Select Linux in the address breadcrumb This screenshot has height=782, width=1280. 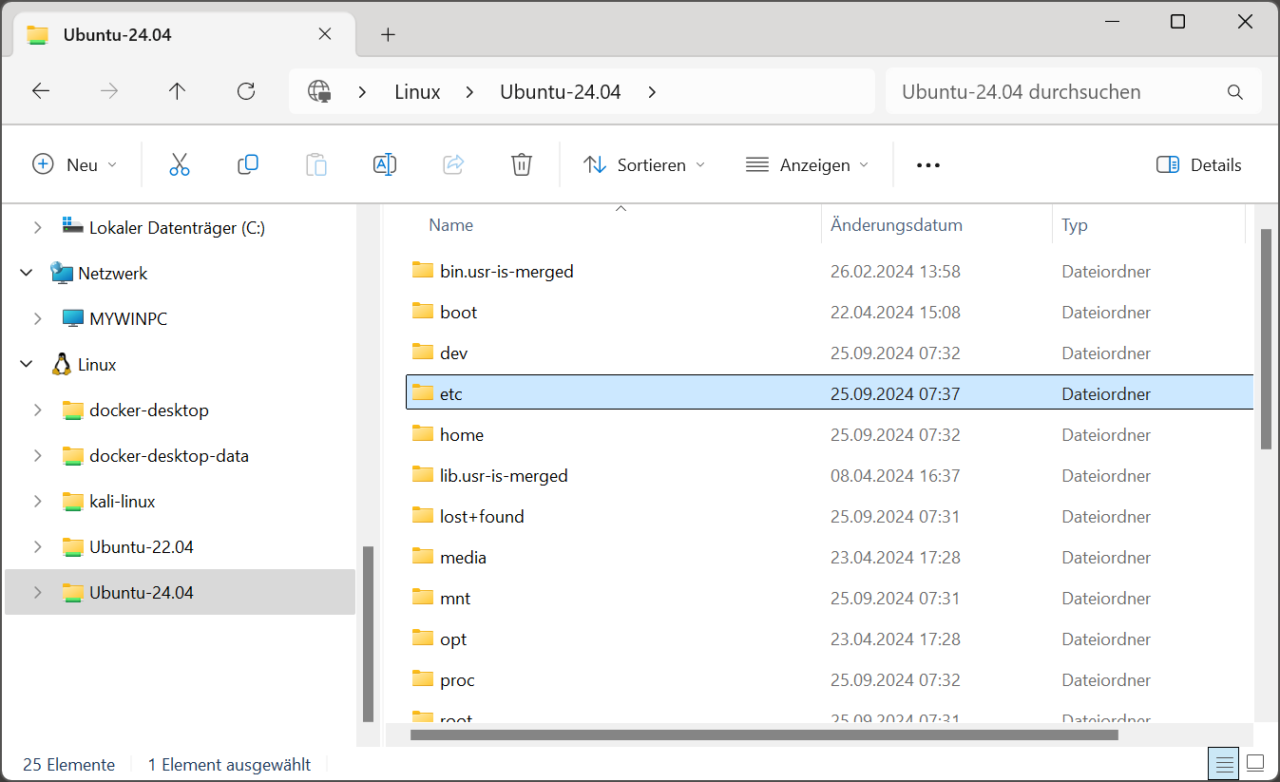pos(417,92)
